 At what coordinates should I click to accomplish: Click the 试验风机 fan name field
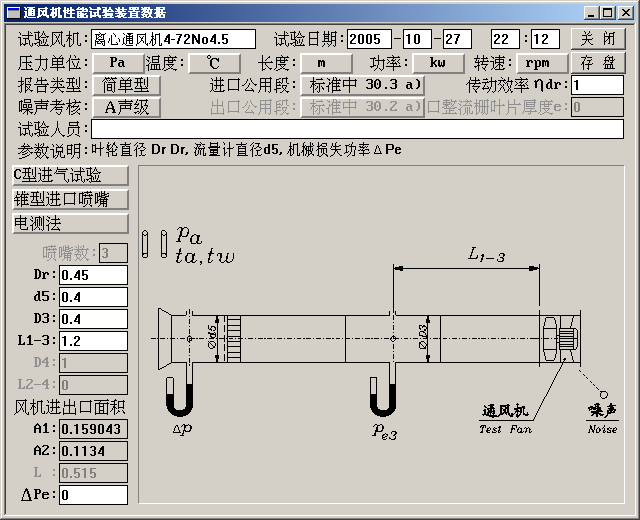pyautogui.click(x=173, y=39)
